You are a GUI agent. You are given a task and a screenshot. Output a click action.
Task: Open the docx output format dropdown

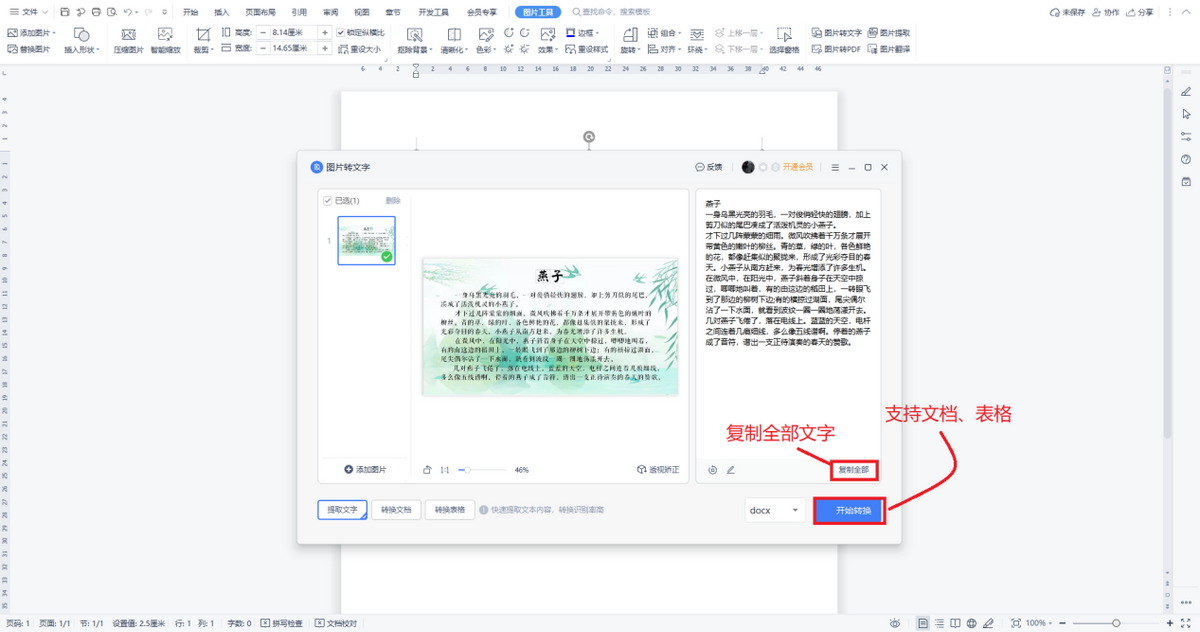pyautogui.click(x=774, y=510)
